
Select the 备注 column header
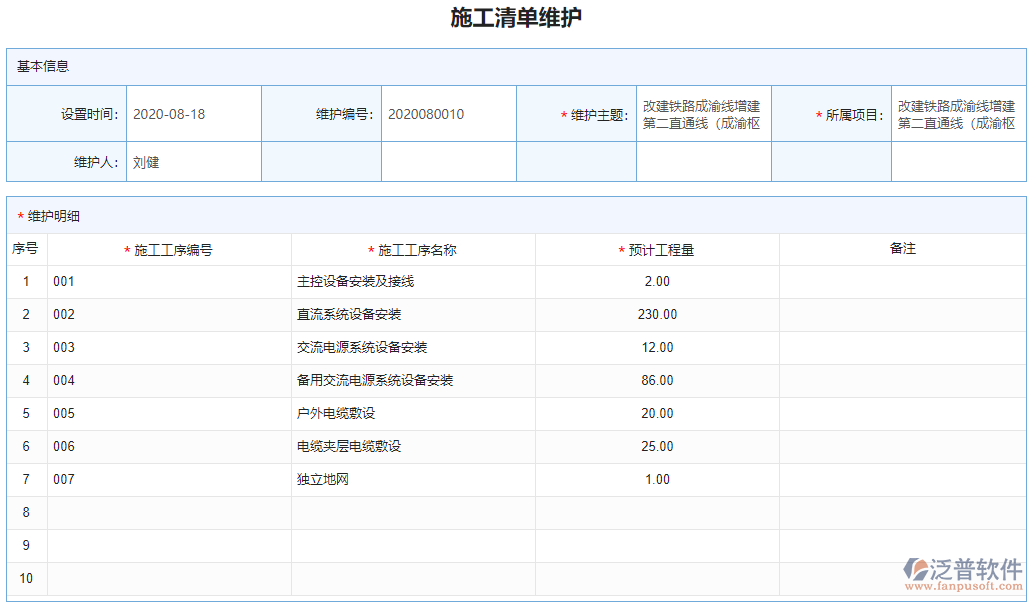point(905,248)
